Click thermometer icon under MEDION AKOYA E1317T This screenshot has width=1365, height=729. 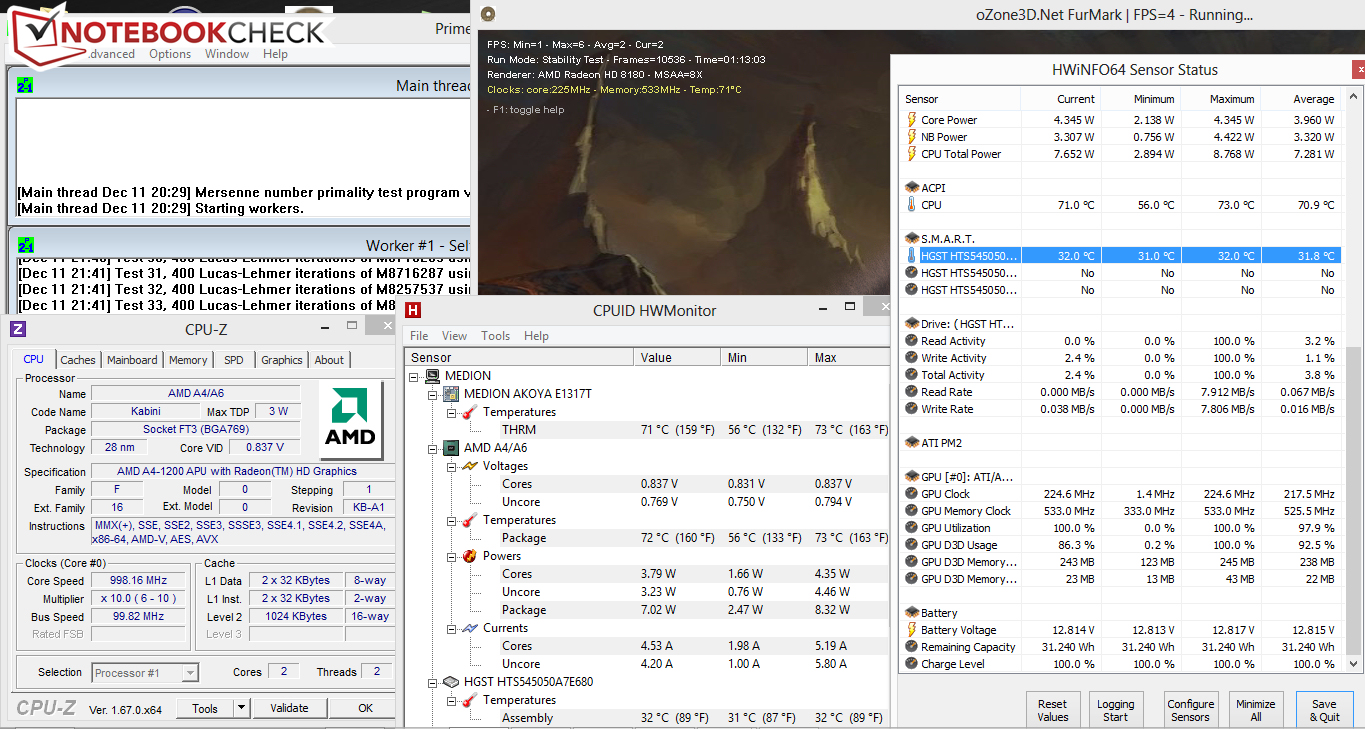click(x=469, y=412)
